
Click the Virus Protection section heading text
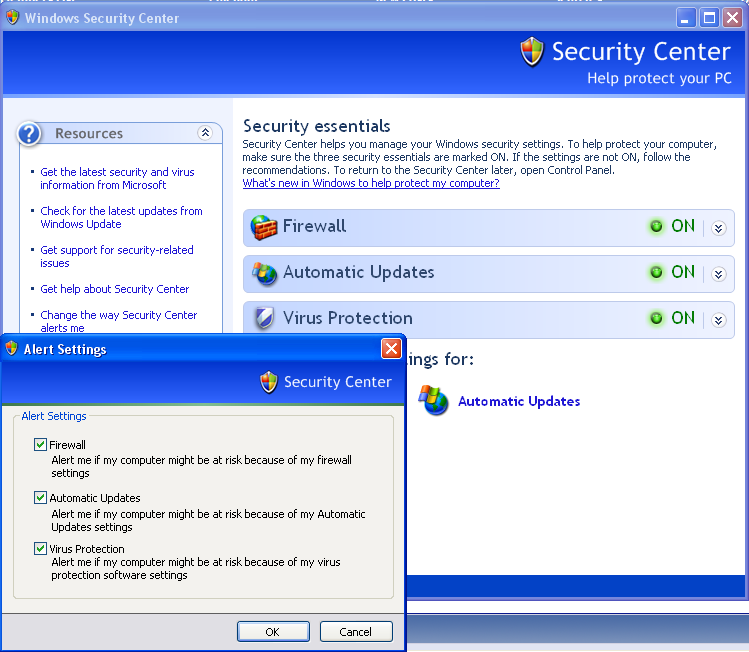coord(348,318)
